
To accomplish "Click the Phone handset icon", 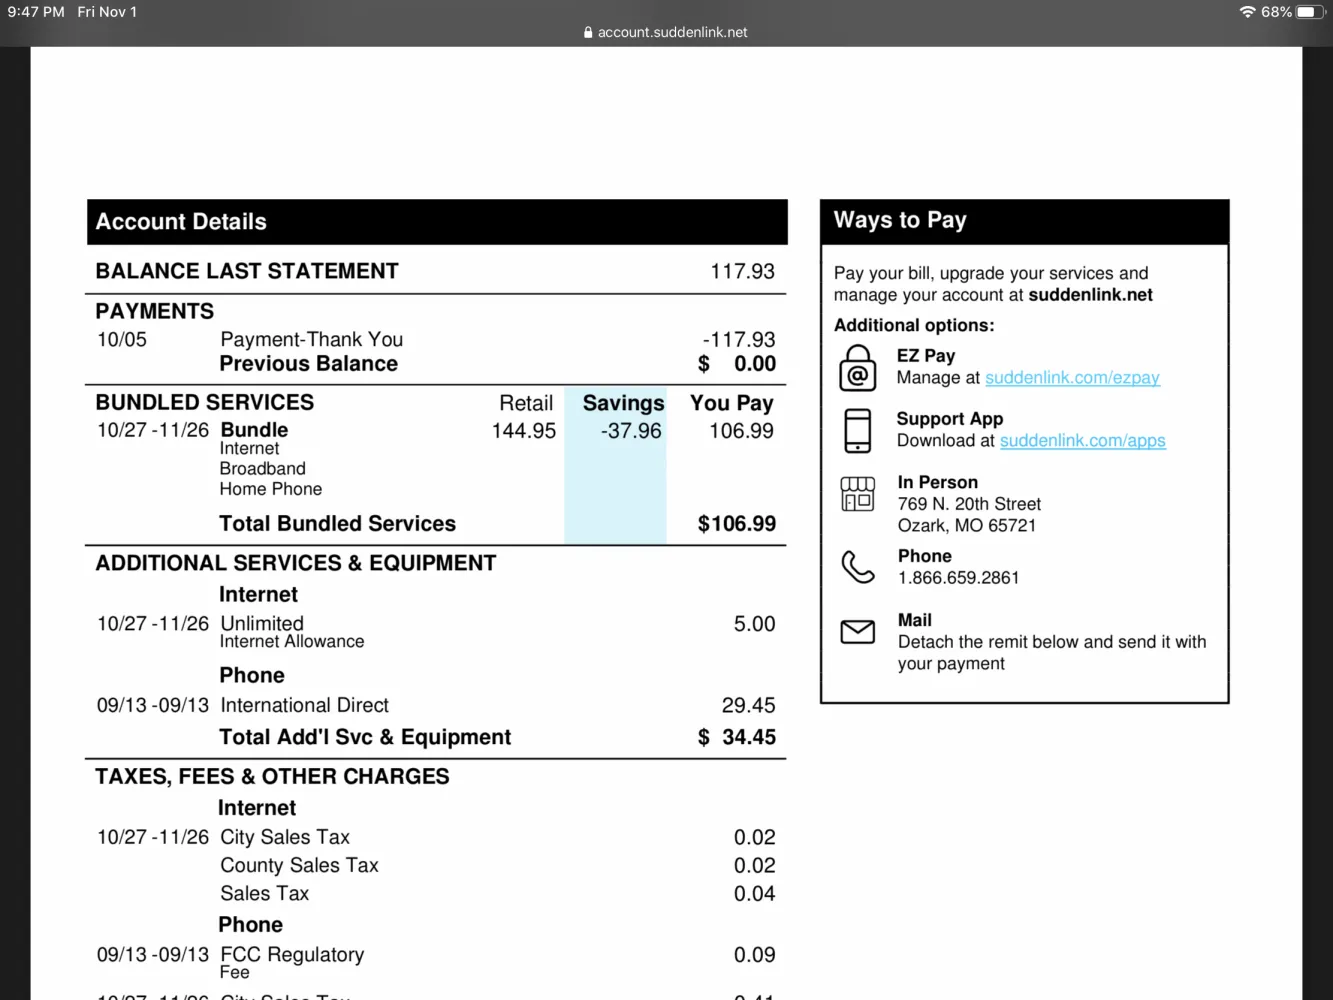I will [858, 567].
